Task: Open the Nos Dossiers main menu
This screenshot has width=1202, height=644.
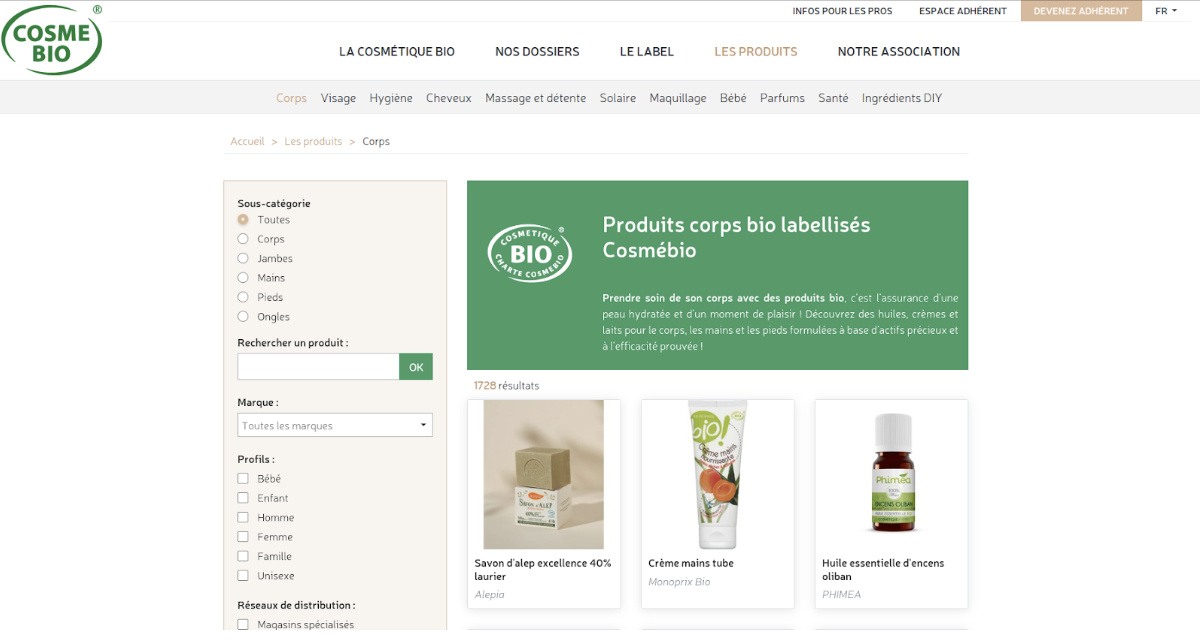Action: (x=537, y=52)
